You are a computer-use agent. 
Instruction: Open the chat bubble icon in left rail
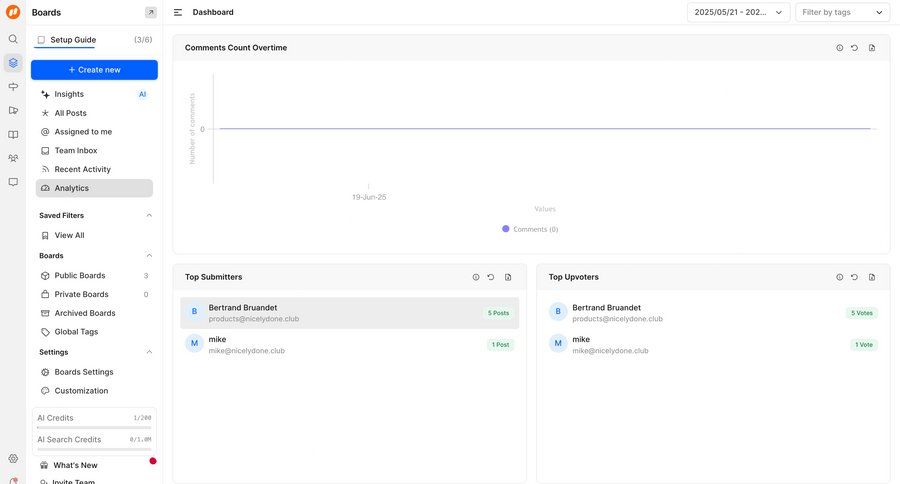pyautogui.click(x=13, y=182)
